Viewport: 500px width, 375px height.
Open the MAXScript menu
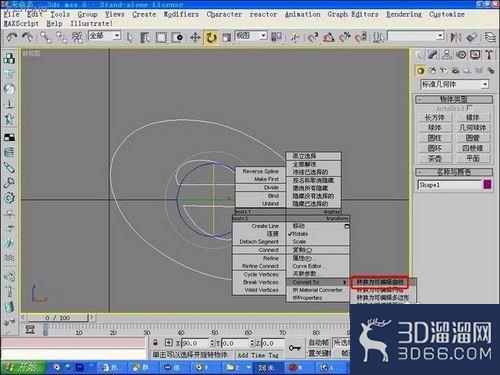point(21,24)
